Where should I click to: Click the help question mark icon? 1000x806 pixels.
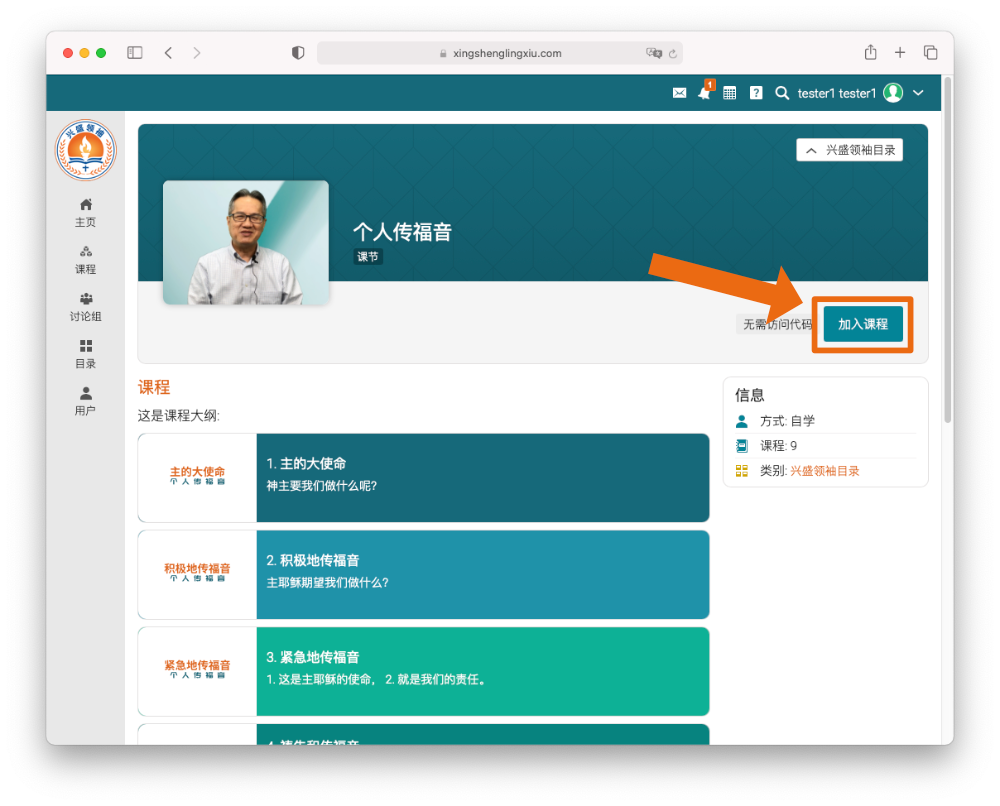pyautogui.click(x=756, y=93)
